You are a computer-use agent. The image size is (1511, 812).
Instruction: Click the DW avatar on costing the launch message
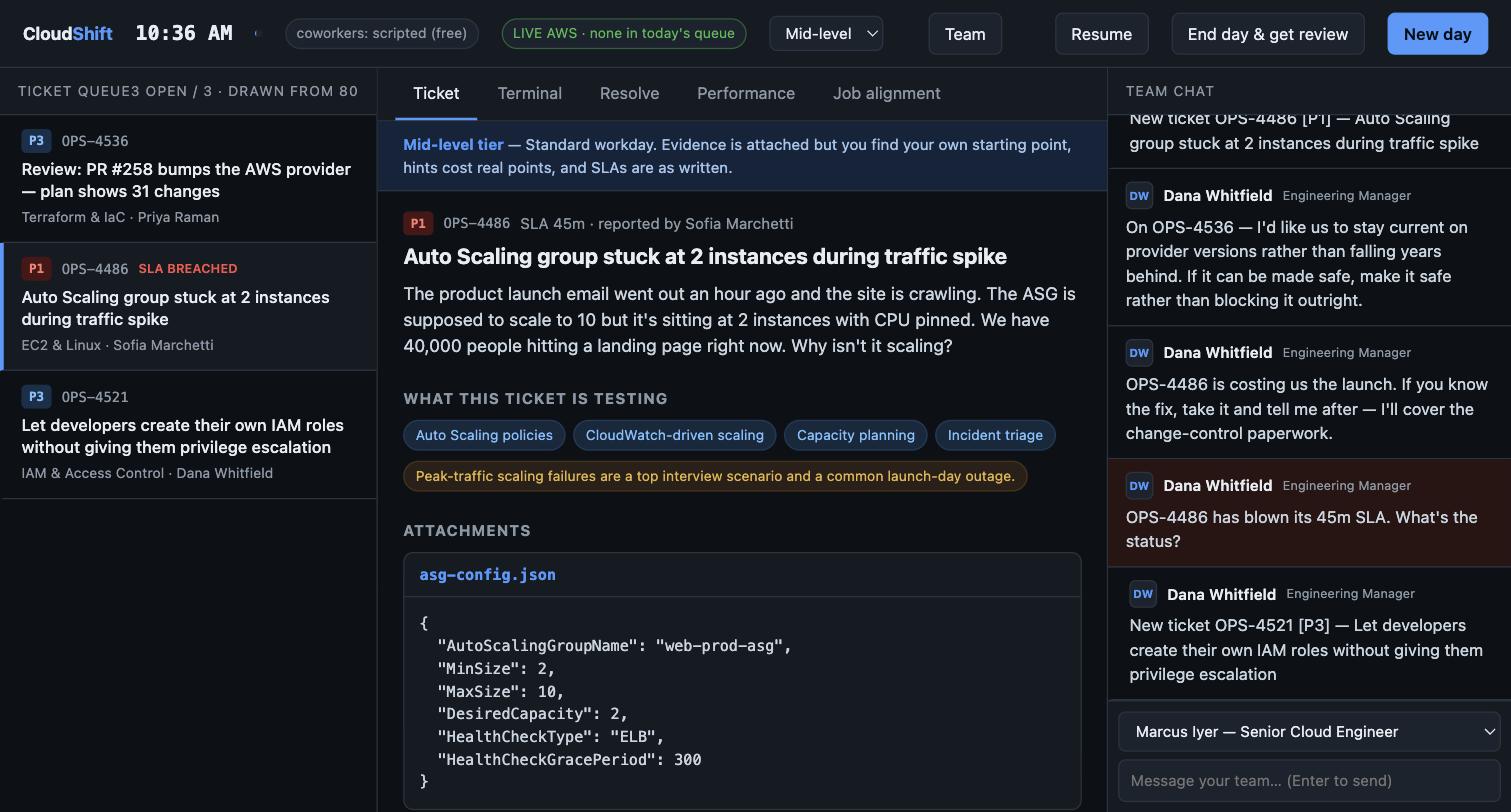point(1139,352)
